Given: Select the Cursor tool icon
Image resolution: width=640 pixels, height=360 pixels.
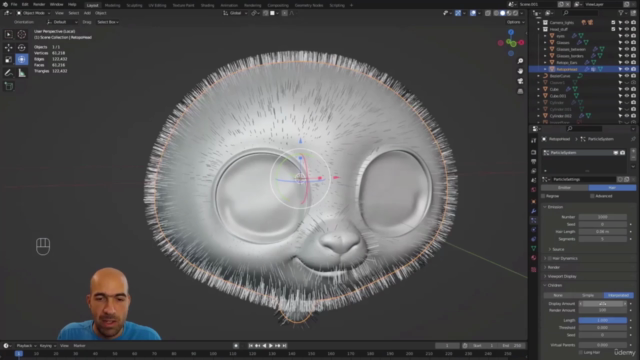Looking at the screenshot, I should 22,35.
